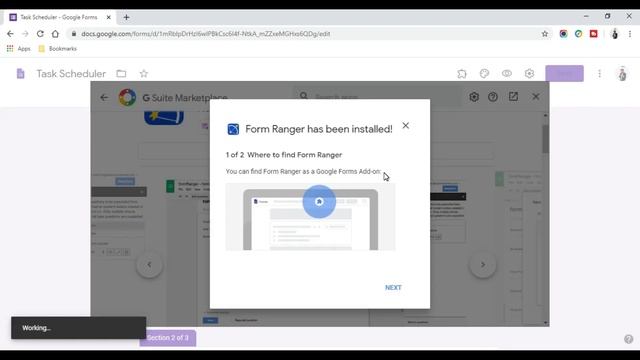Open the browser home page
Screen dimensions: 640x360
55,34
